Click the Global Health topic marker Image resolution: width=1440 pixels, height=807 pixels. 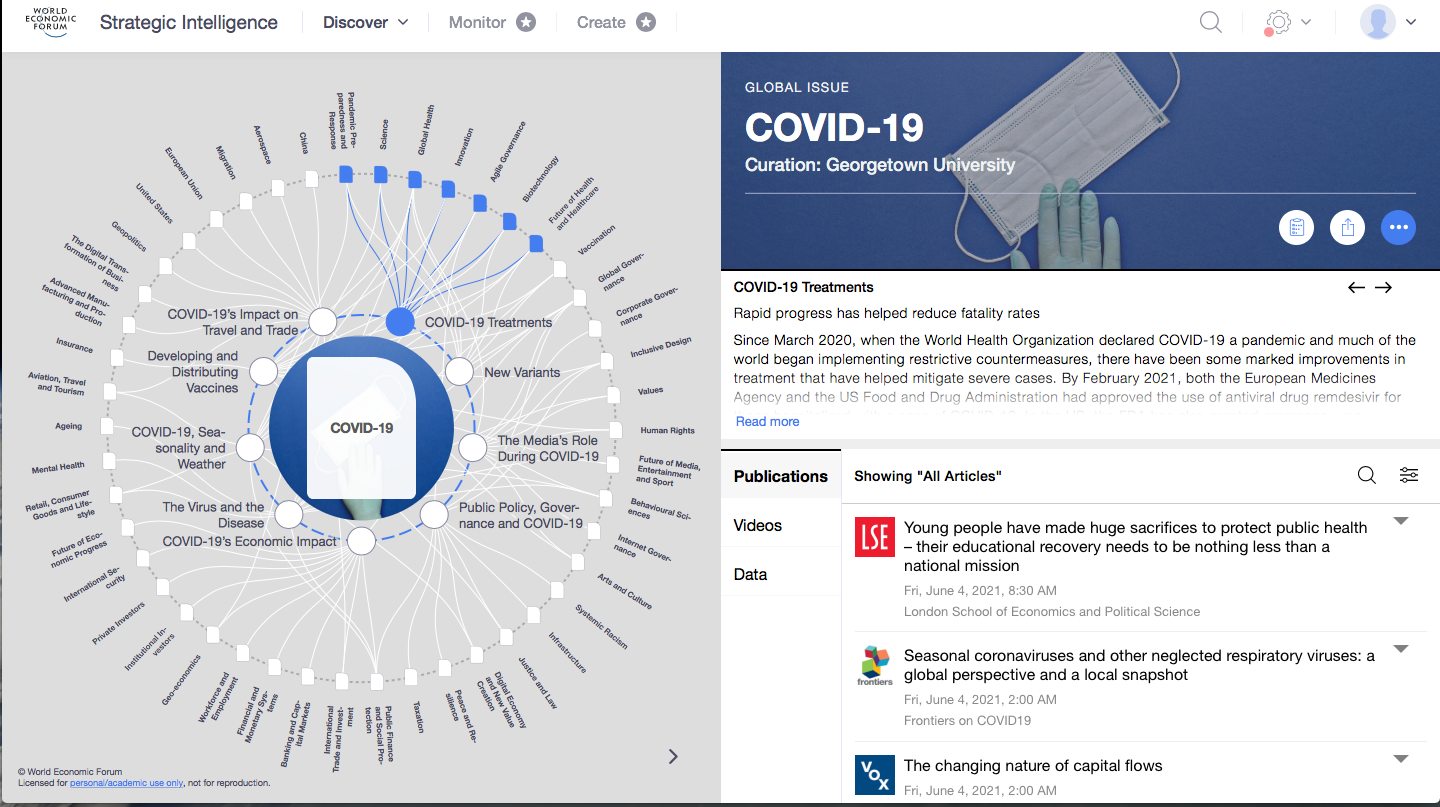click(414, 179)
